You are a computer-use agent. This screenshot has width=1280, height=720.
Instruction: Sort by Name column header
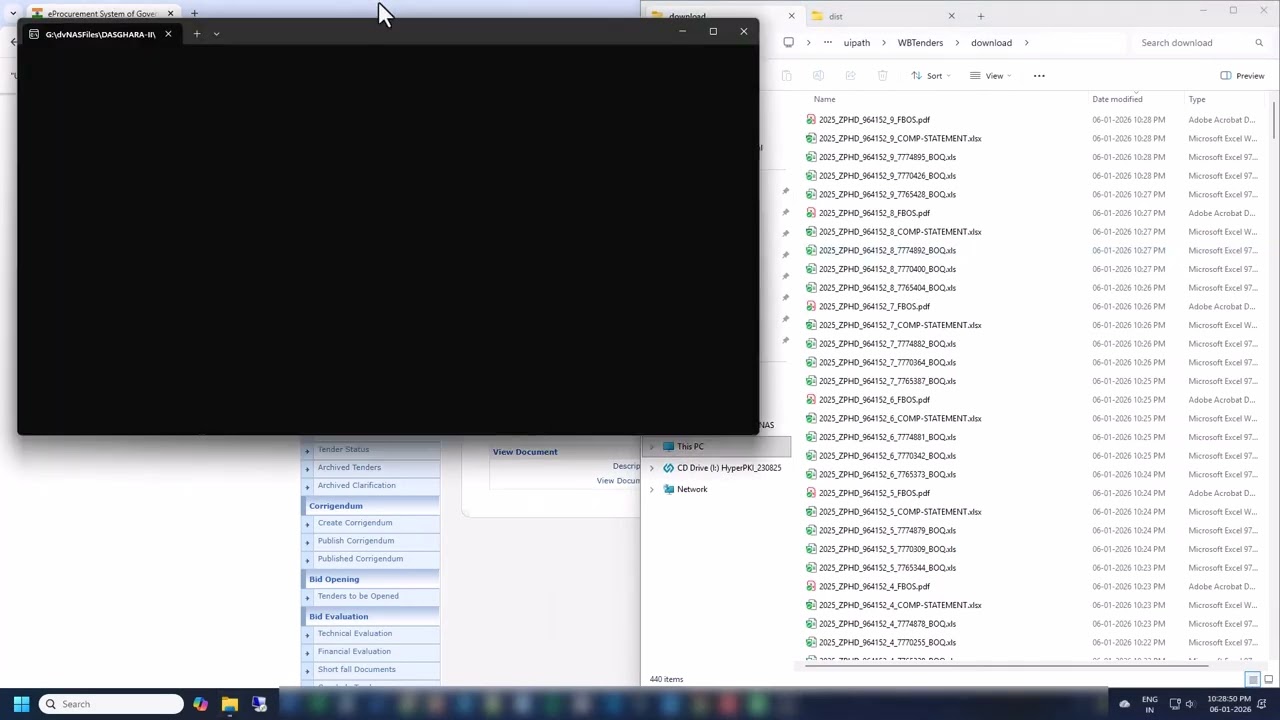[x=824, y=99]
